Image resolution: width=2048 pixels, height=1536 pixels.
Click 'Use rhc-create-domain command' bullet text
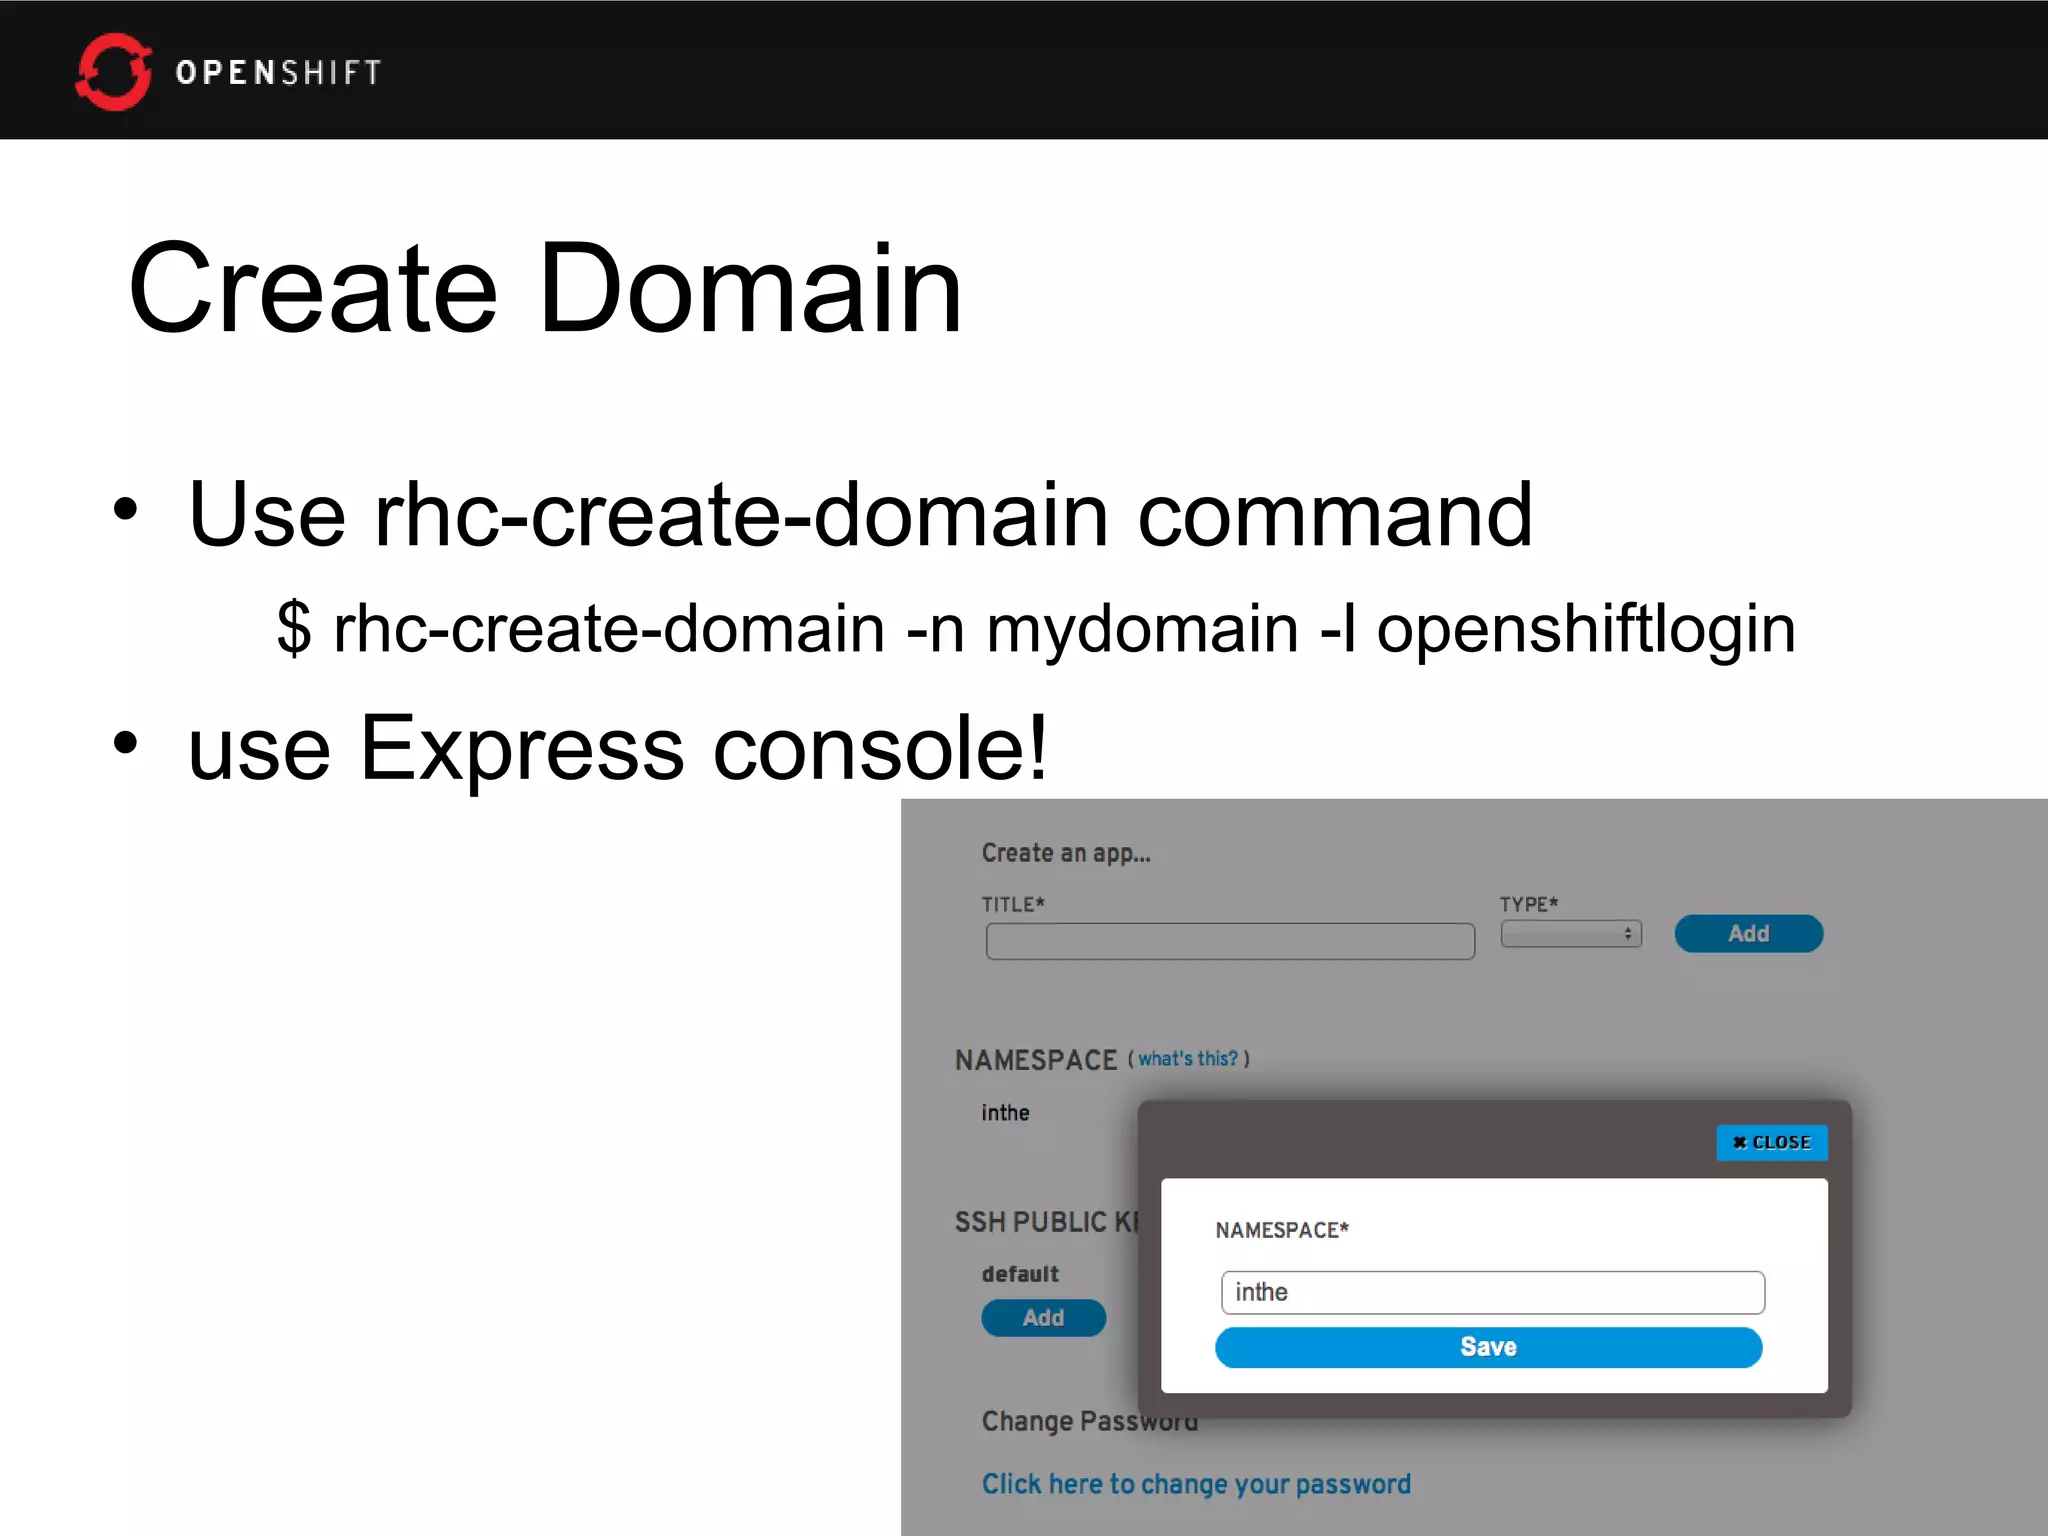[860, 514]
